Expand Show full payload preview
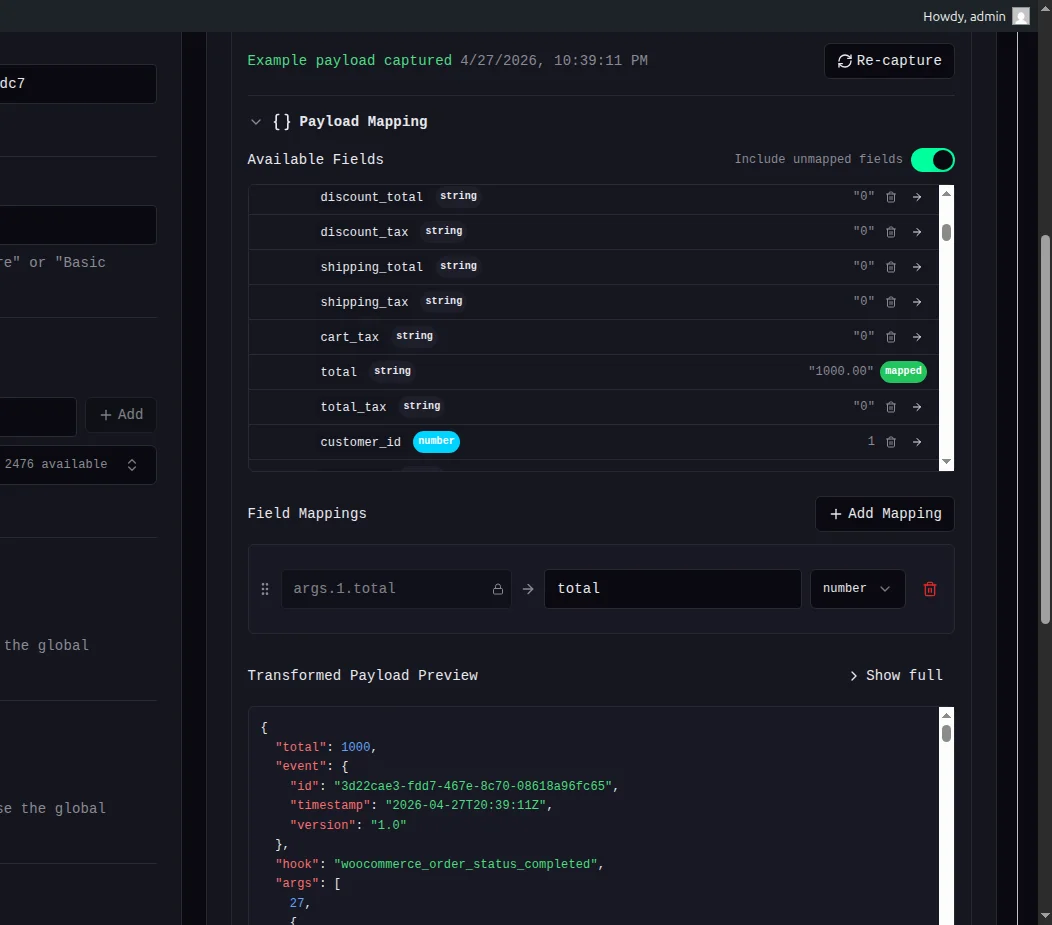1052x925 pixels. click(896, 675)
